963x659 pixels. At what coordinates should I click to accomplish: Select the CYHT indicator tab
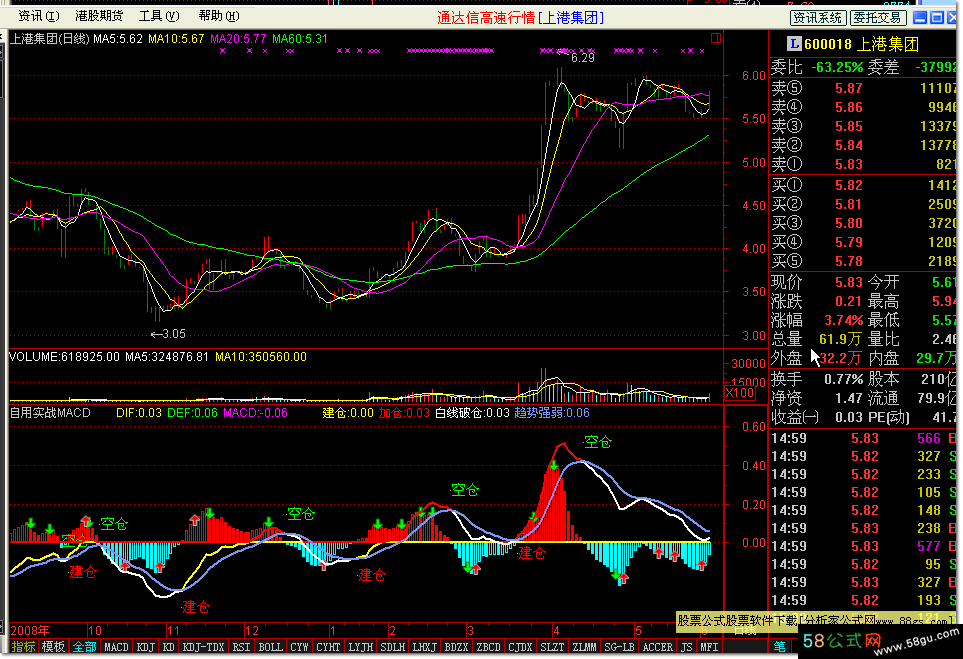328,647
